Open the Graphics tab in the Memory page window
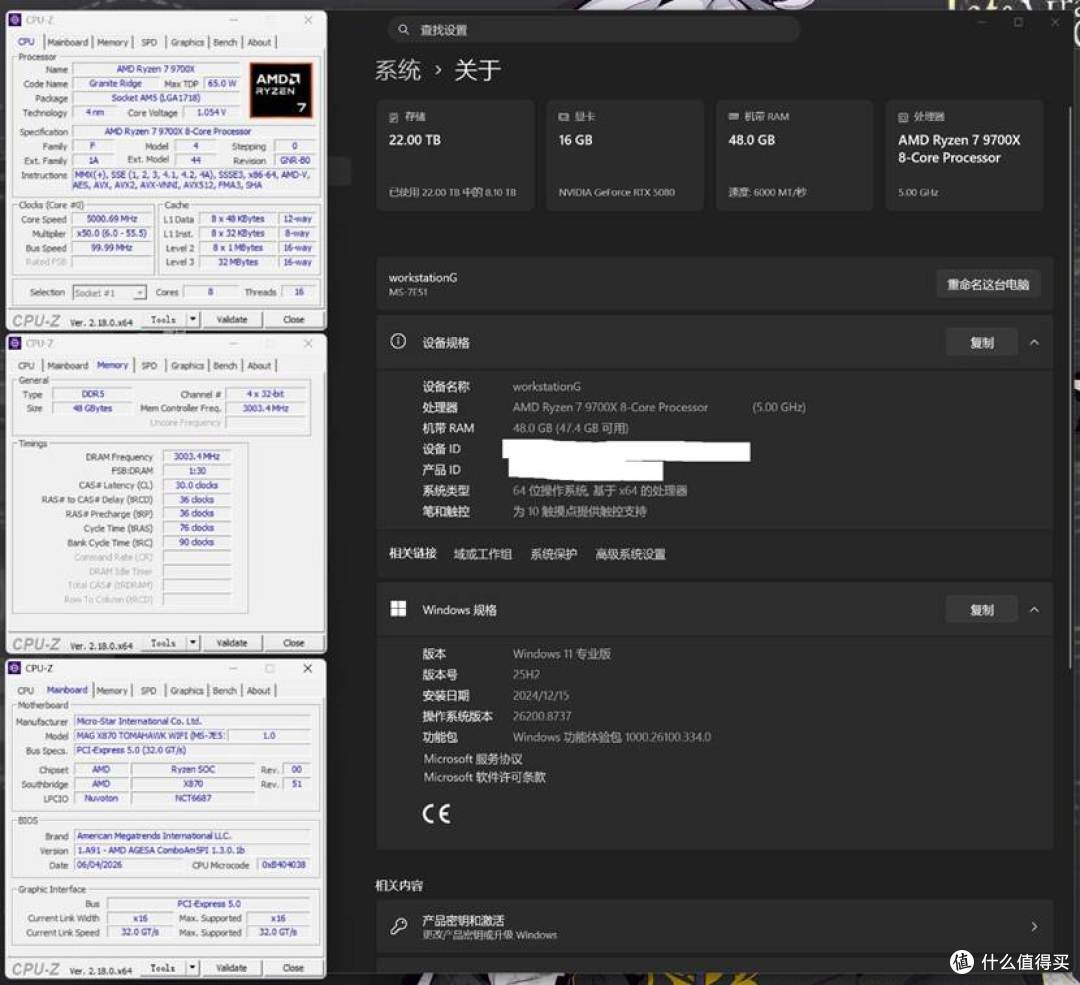The height and width of the screenshot is (985, 1080). pos(187,366)
